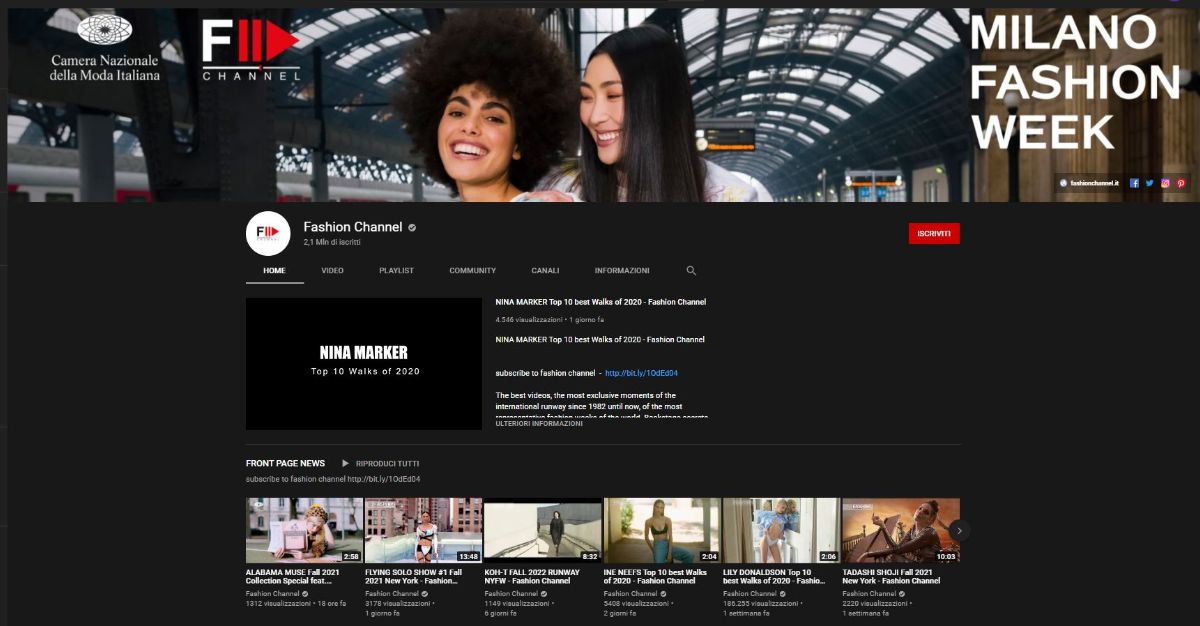Image resolution: width=1200 pixels, height=626 pixels.
Task: Click the TADASHI SHOJI Fall 2021 video title
Action: click(x=891, y=577)
